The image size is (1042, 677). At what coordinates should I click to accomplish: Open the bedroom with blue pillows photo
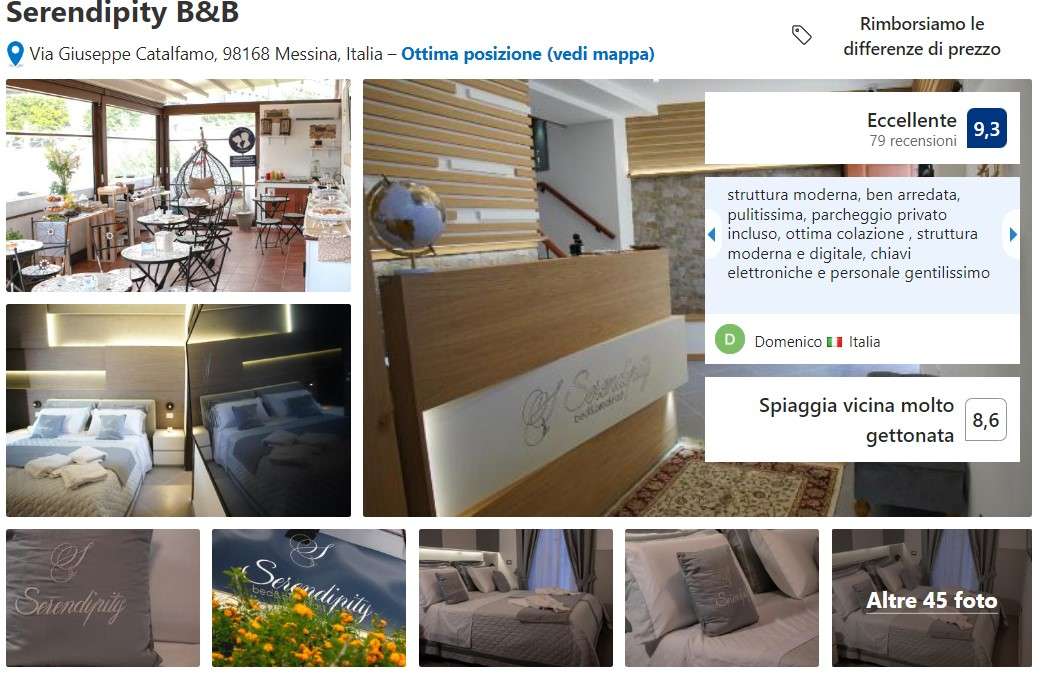(178, 411)
